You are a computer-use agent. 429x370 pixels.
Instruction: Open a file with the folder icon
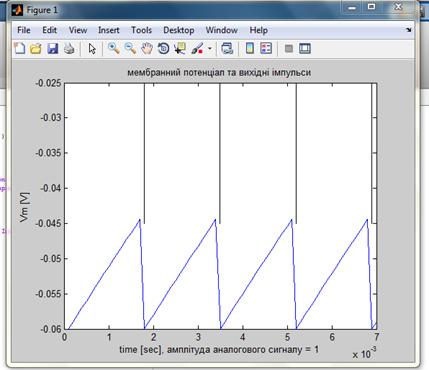[36, 49]
